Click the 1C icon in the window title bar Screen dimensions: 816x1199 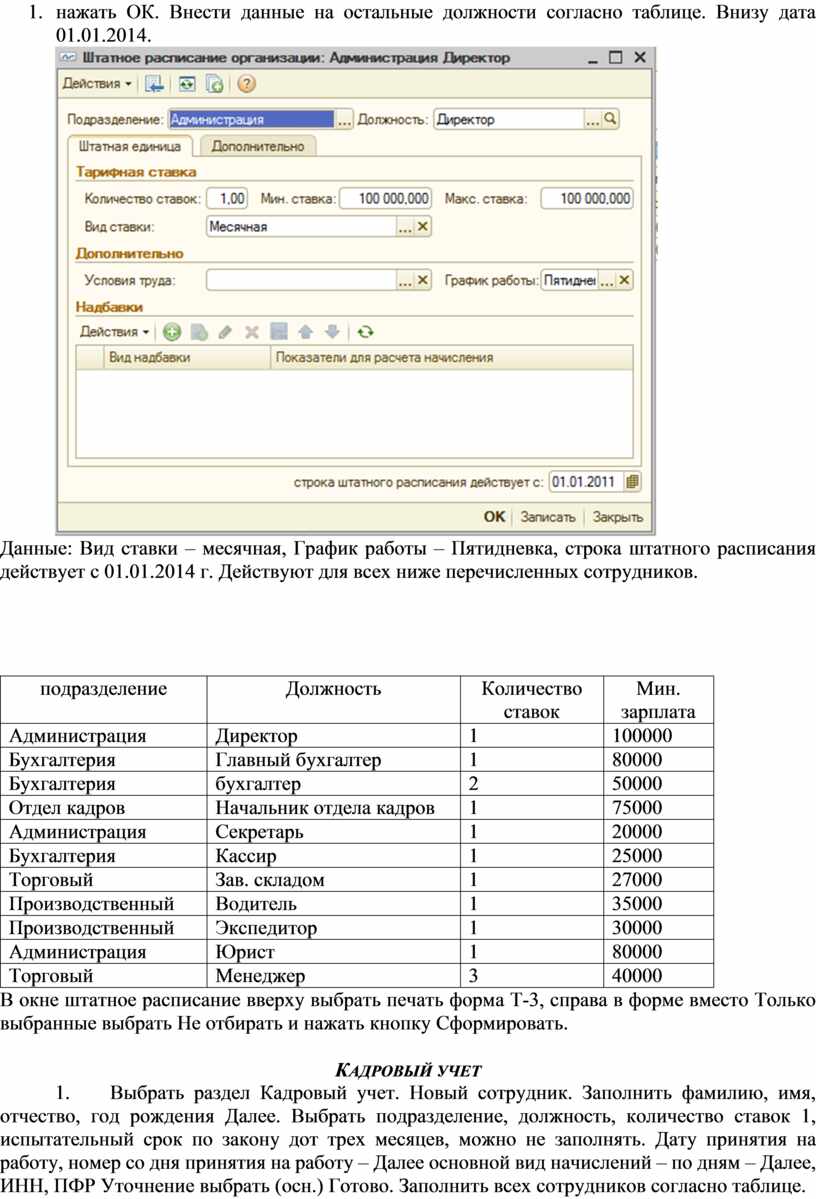tap(69, 58)
